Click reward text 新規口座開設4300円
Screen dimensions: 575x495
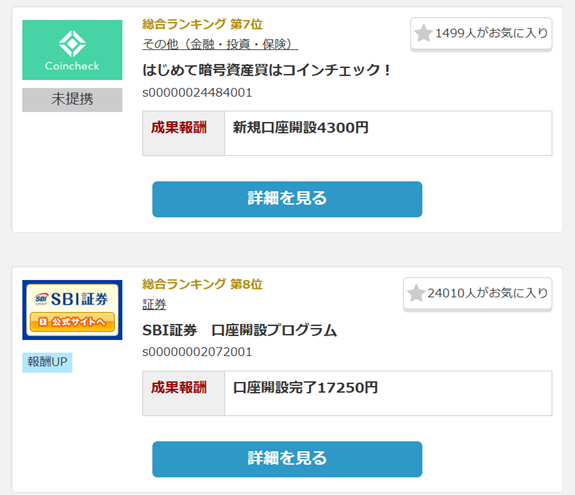pyautogui.click(x=301, y=128)
